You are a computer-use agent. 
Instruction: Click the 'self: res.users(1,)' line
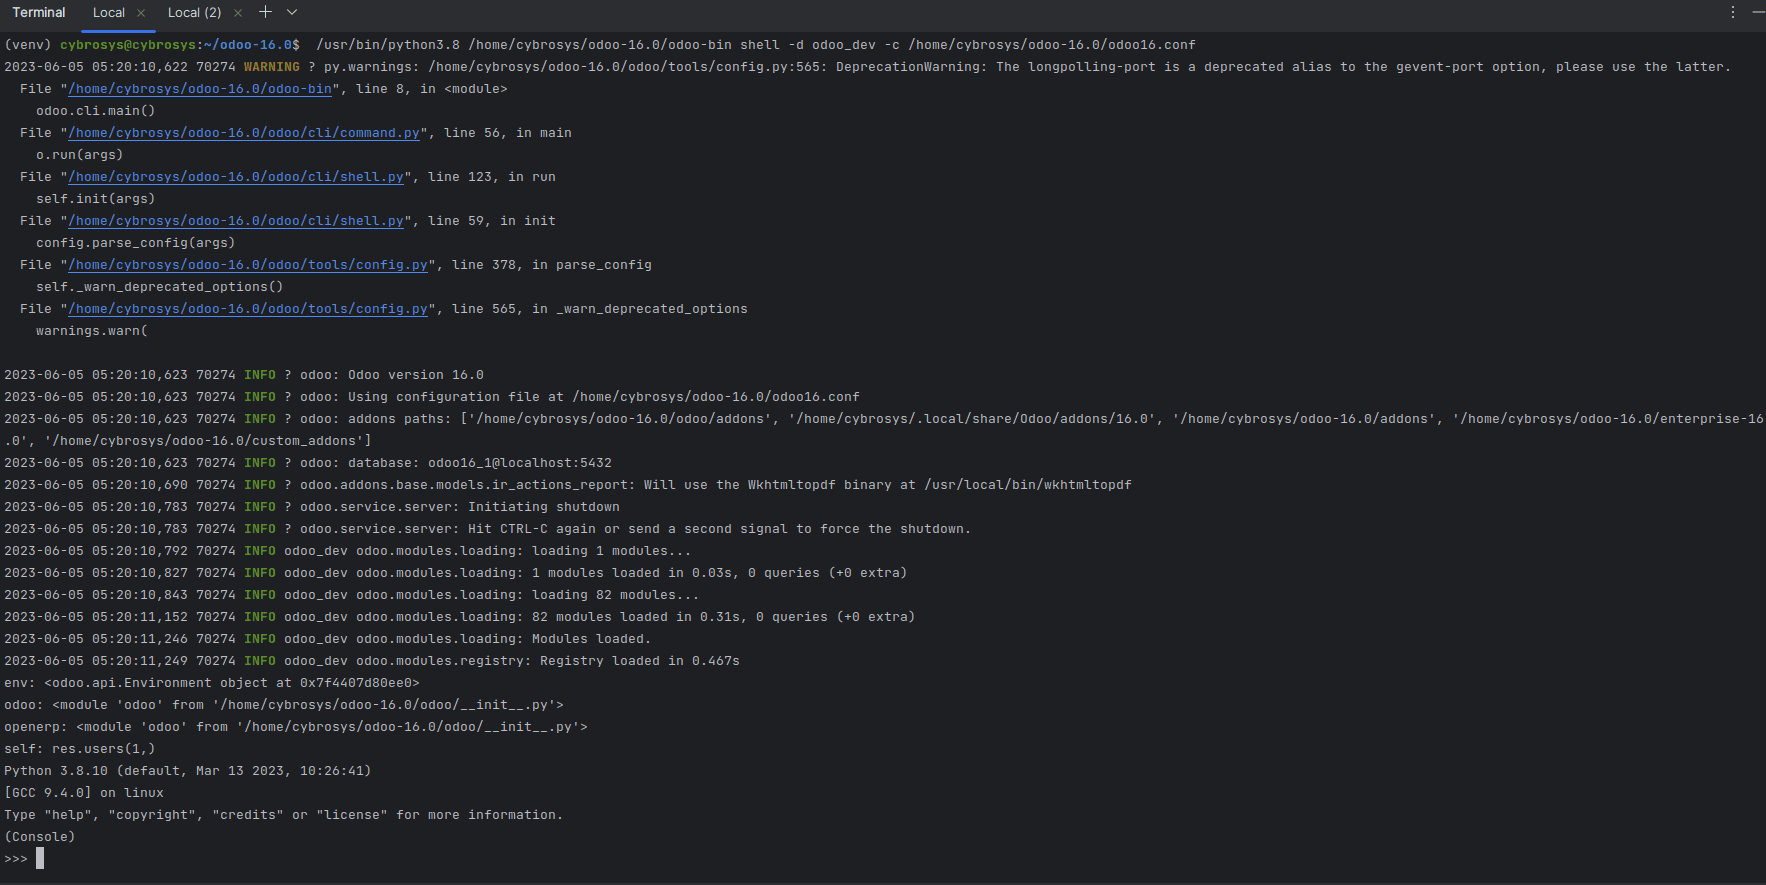point(80,749)
